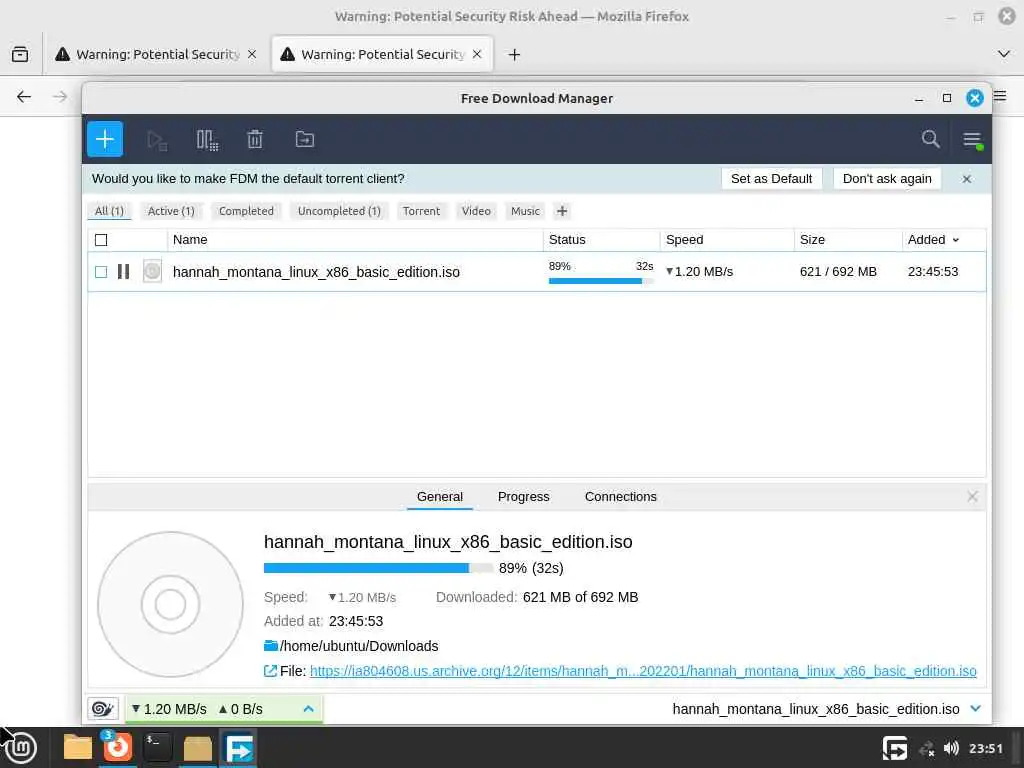Image resolution: width=1024 pixels, height=768 pixels.
Task: Click the 621 / 692 MB size cell
Action: (838, 272)
